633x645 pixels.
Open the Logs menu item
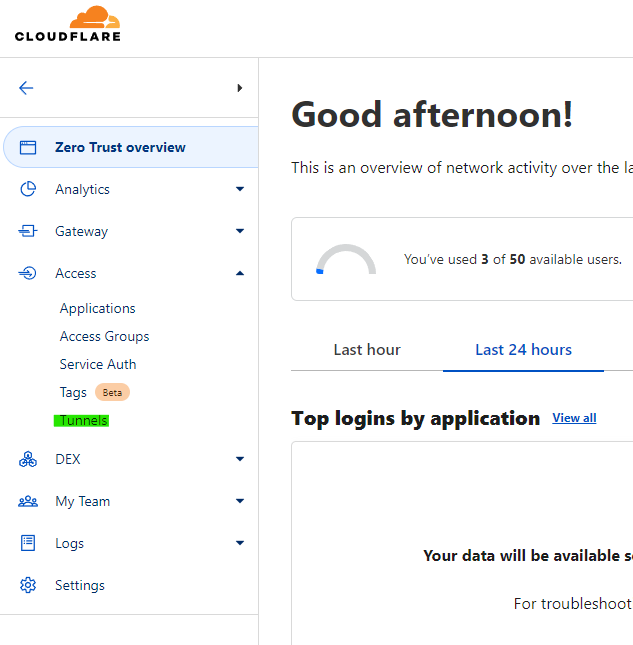70,543
